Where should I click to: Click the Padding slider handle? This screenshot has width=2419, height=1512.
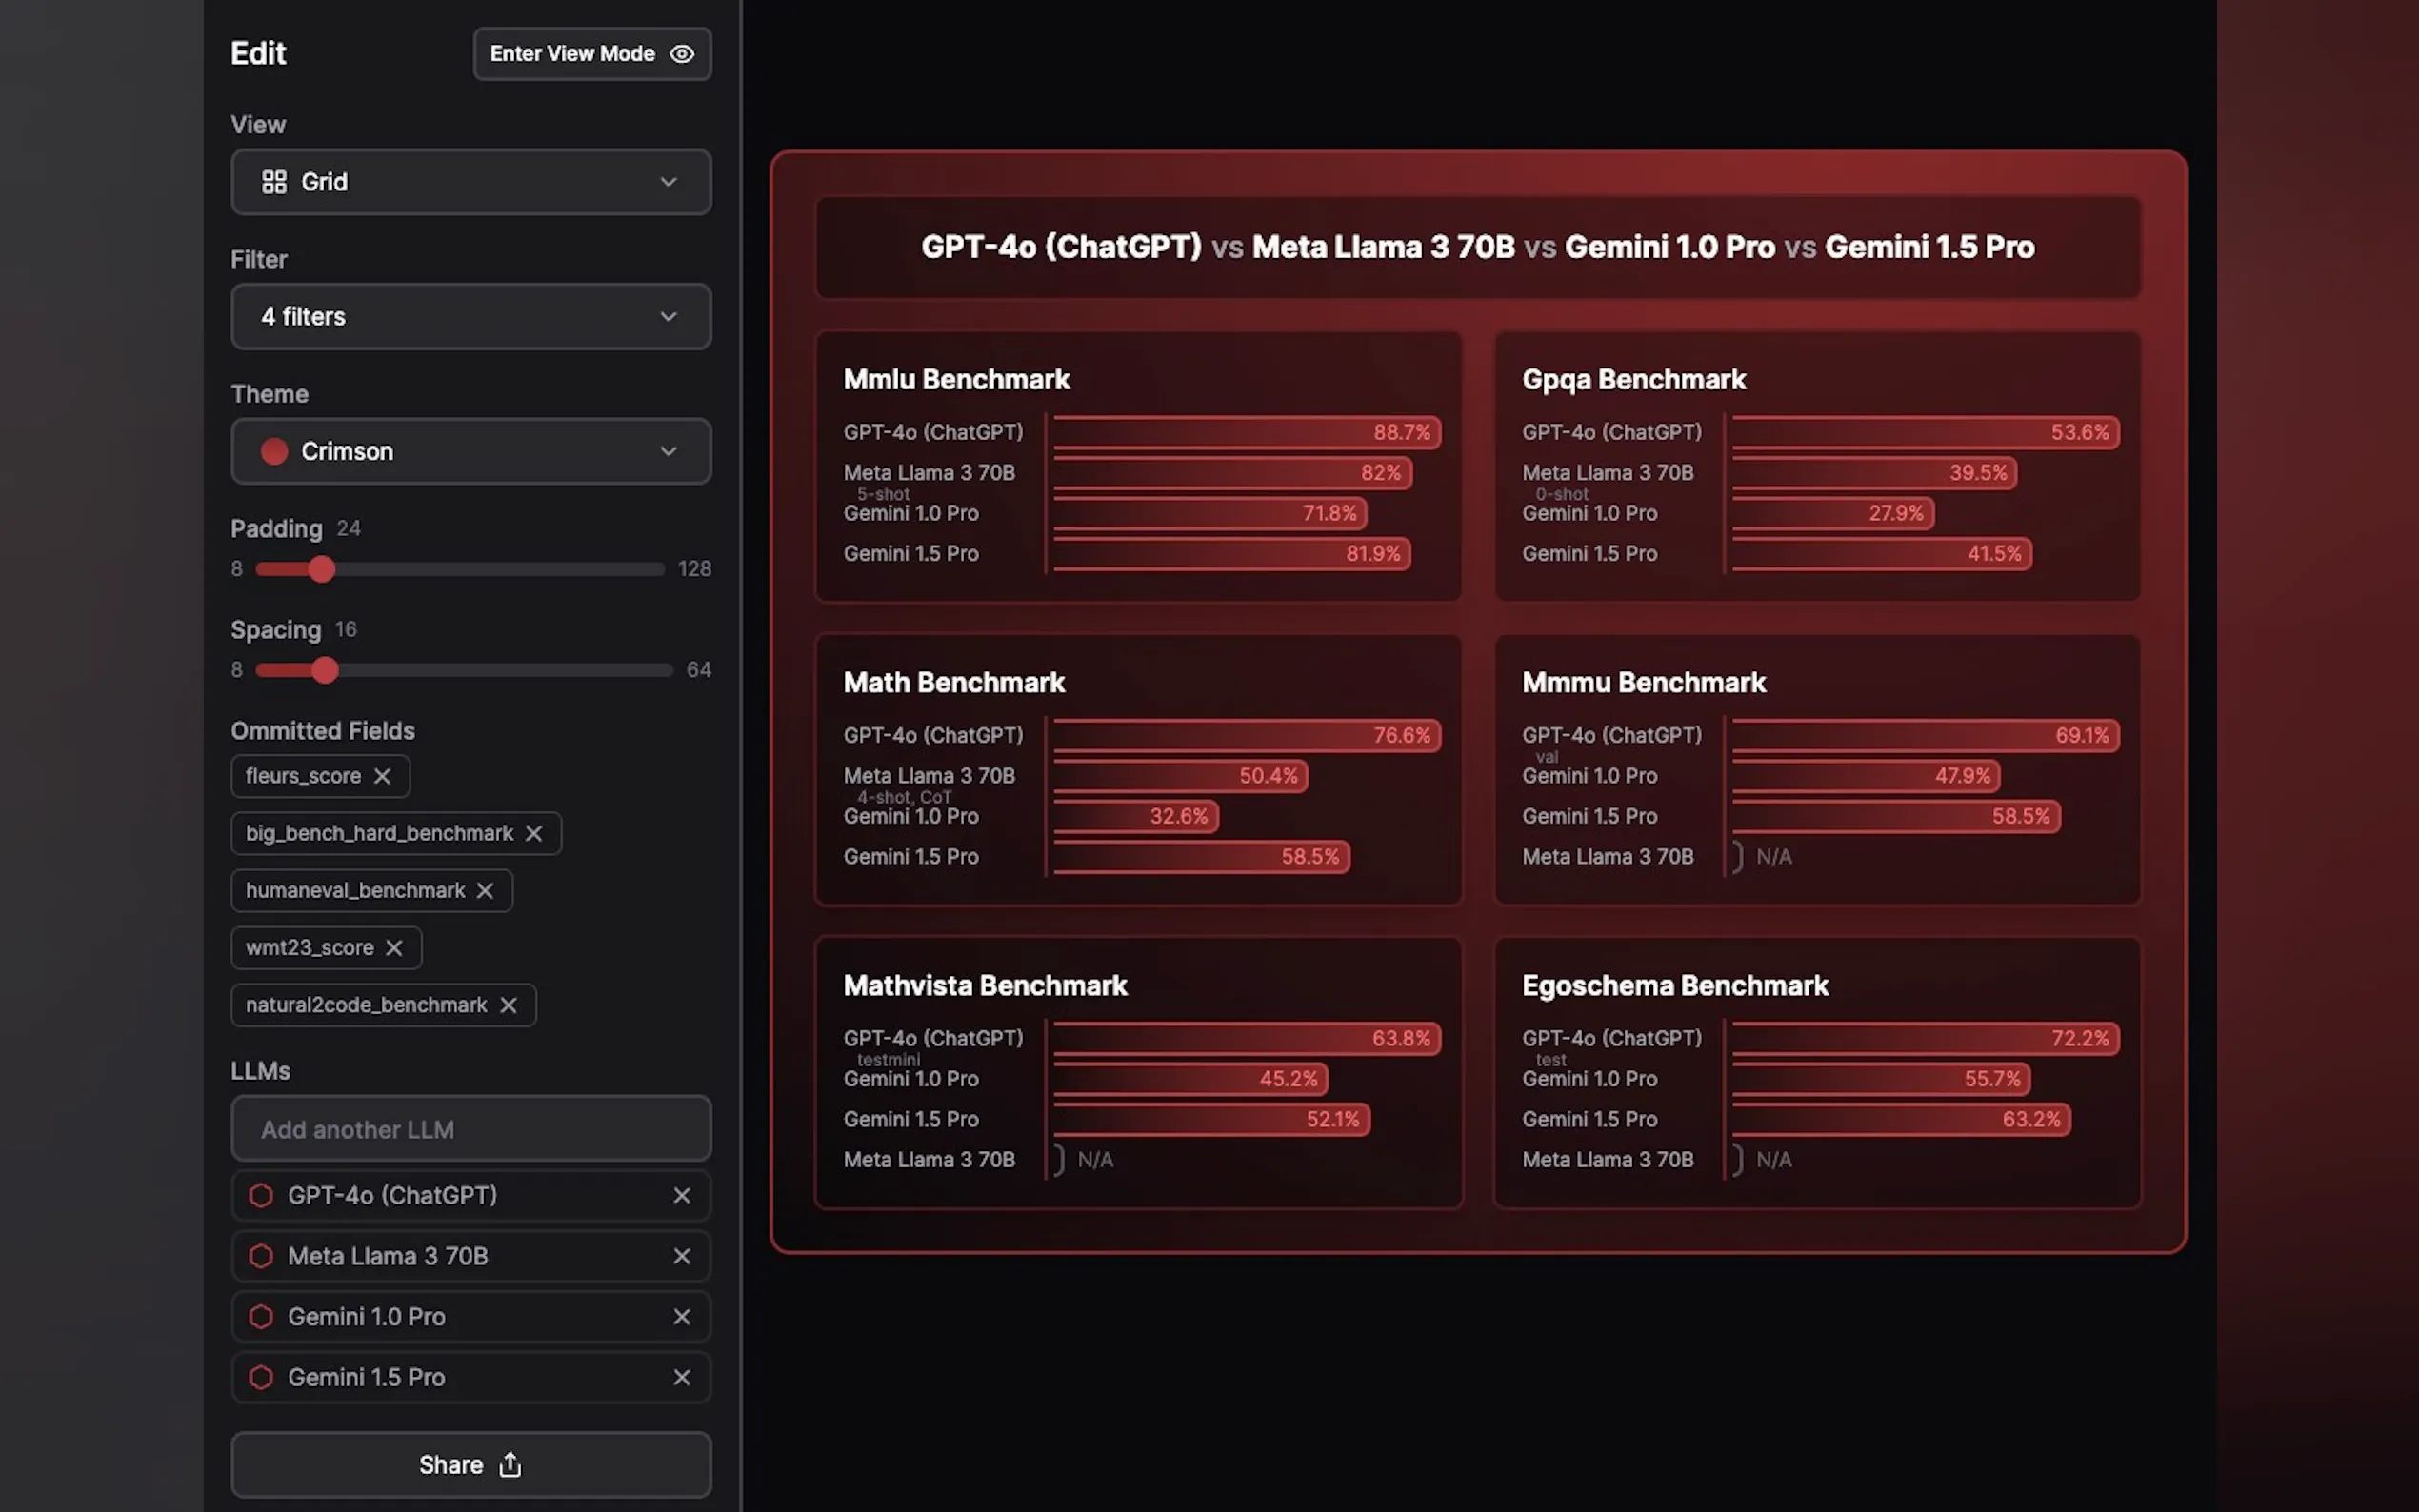(x=321, y=569)
